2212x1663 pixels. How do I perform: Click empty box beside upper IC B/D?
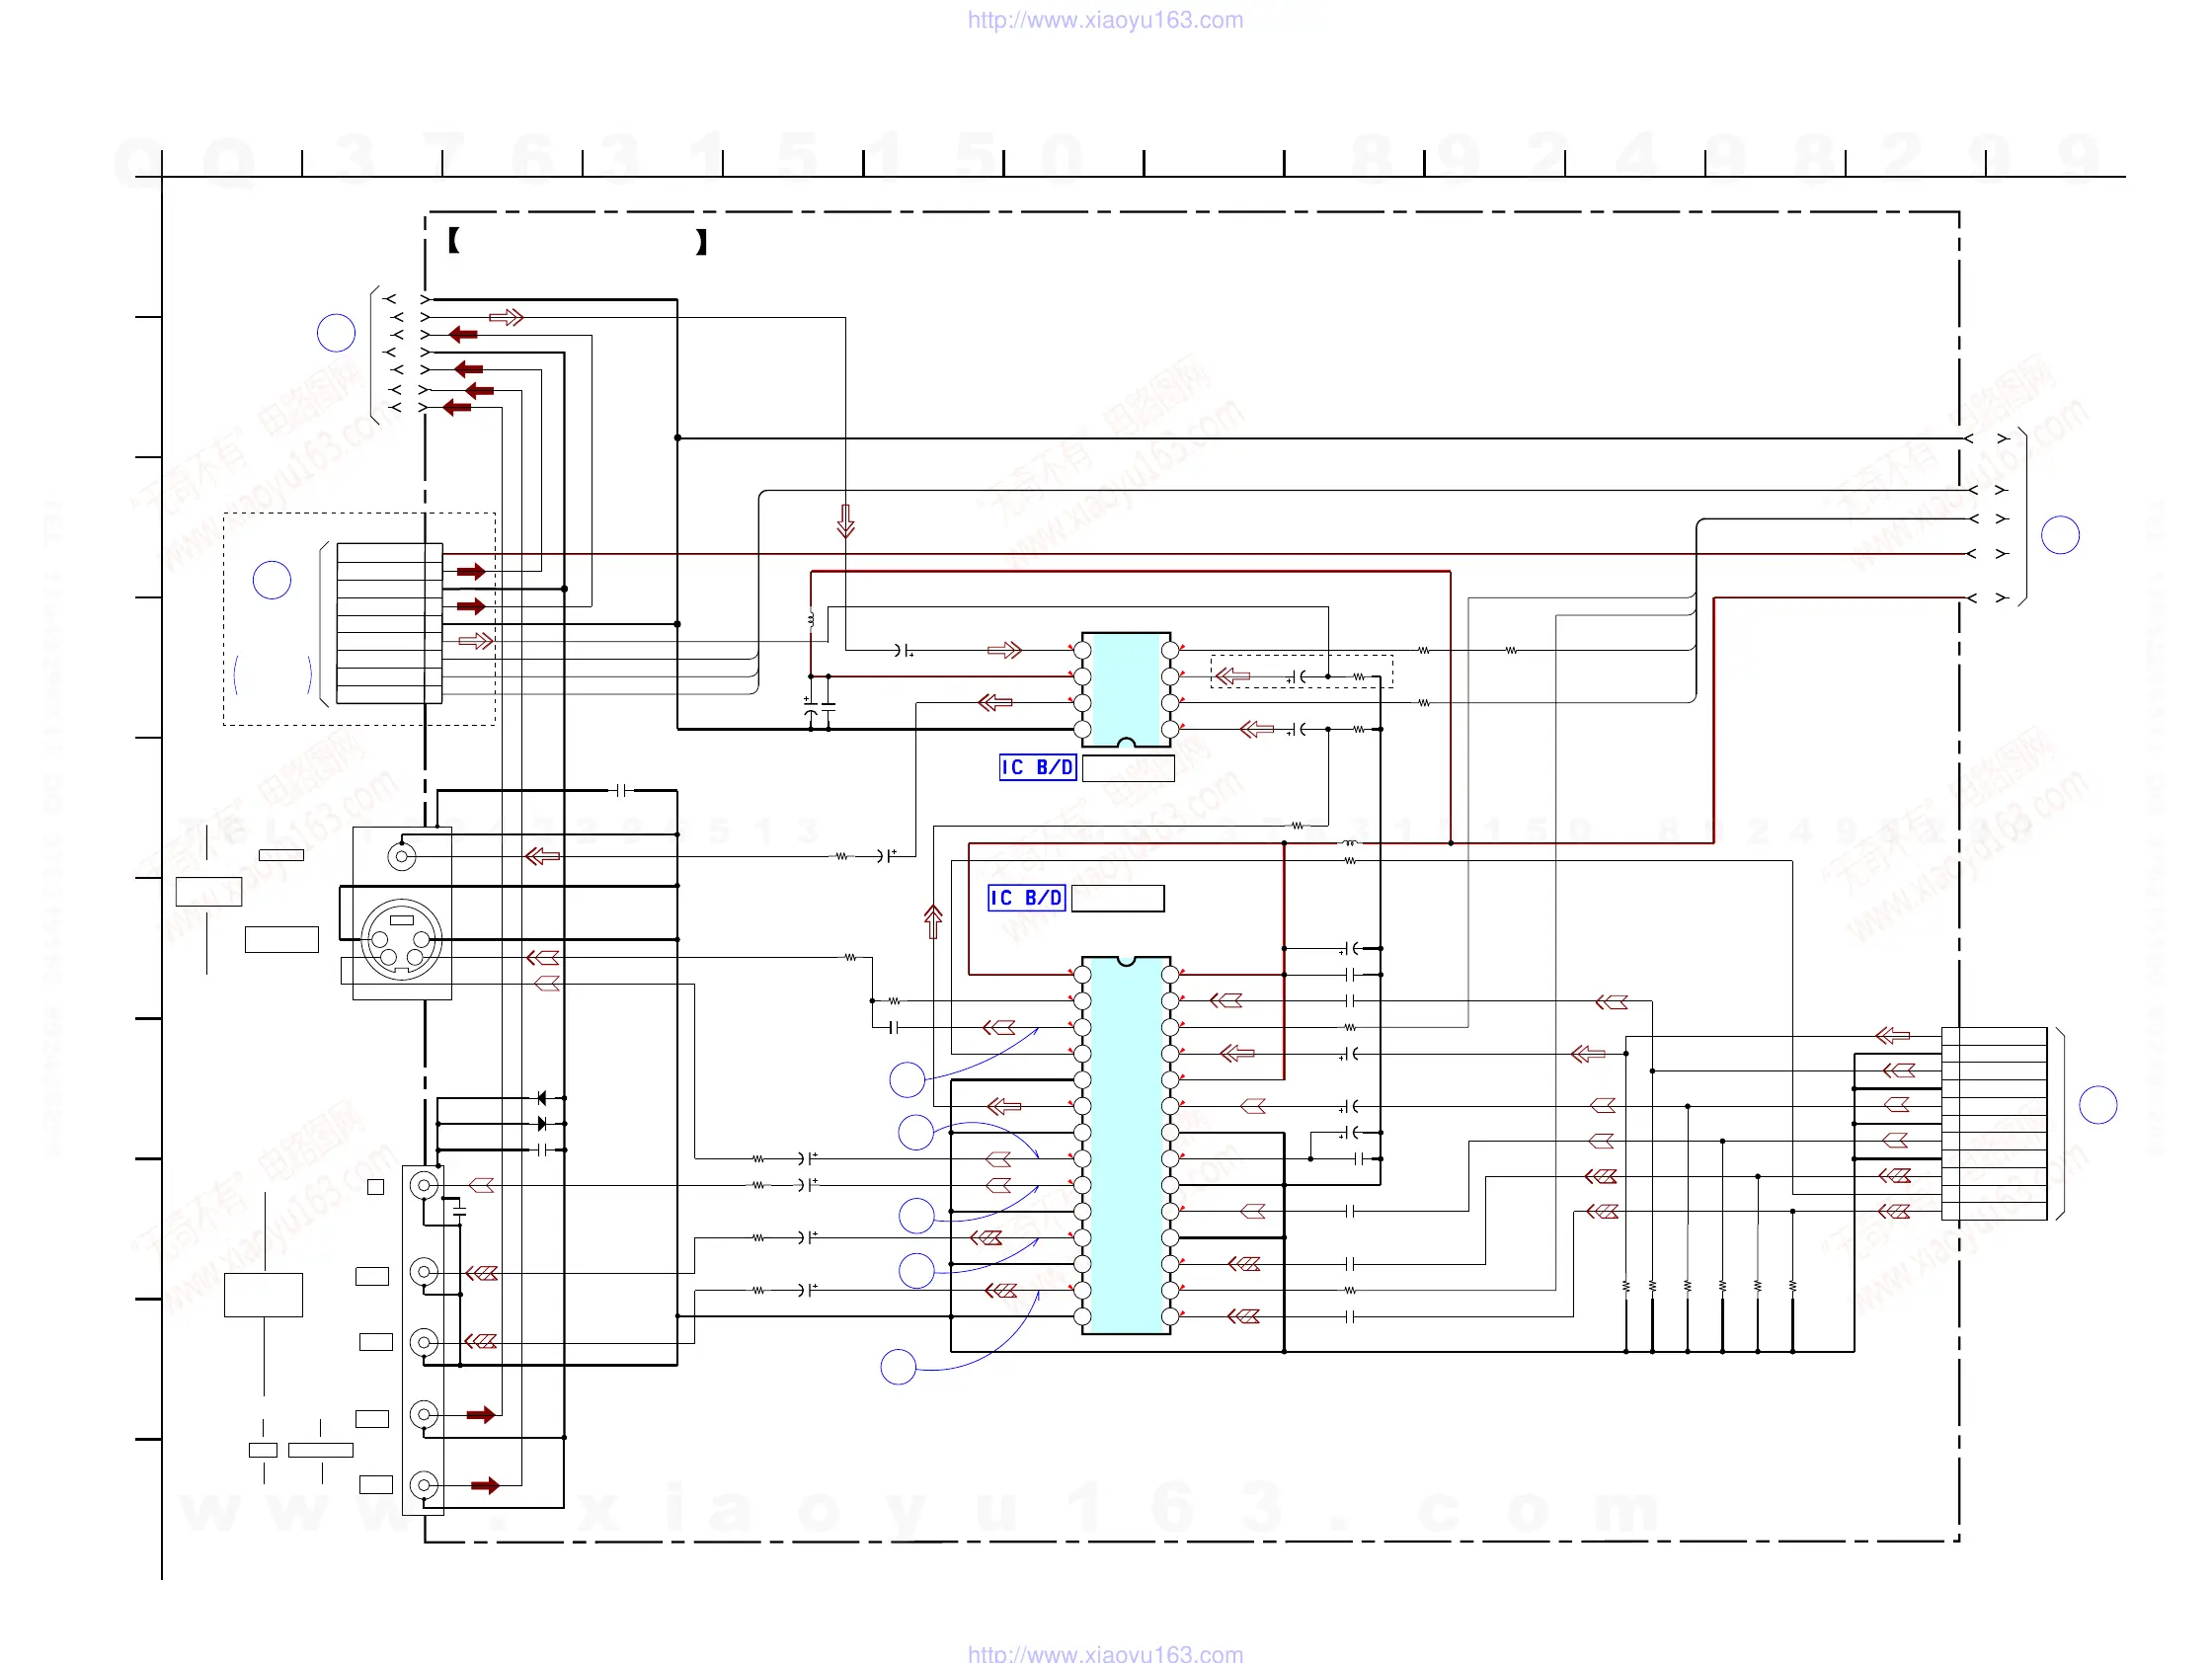pyautogui.click(x=1127, y=768)
